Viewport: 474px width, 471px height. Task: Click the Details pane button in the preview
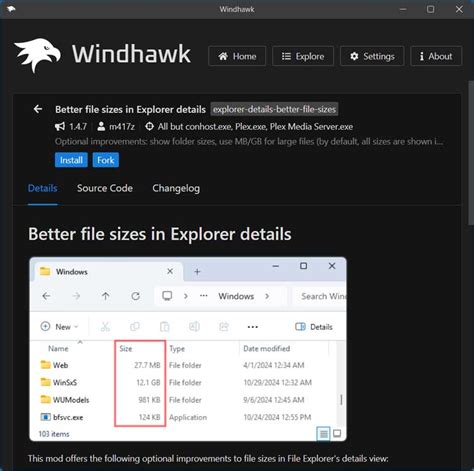[314, 327]
